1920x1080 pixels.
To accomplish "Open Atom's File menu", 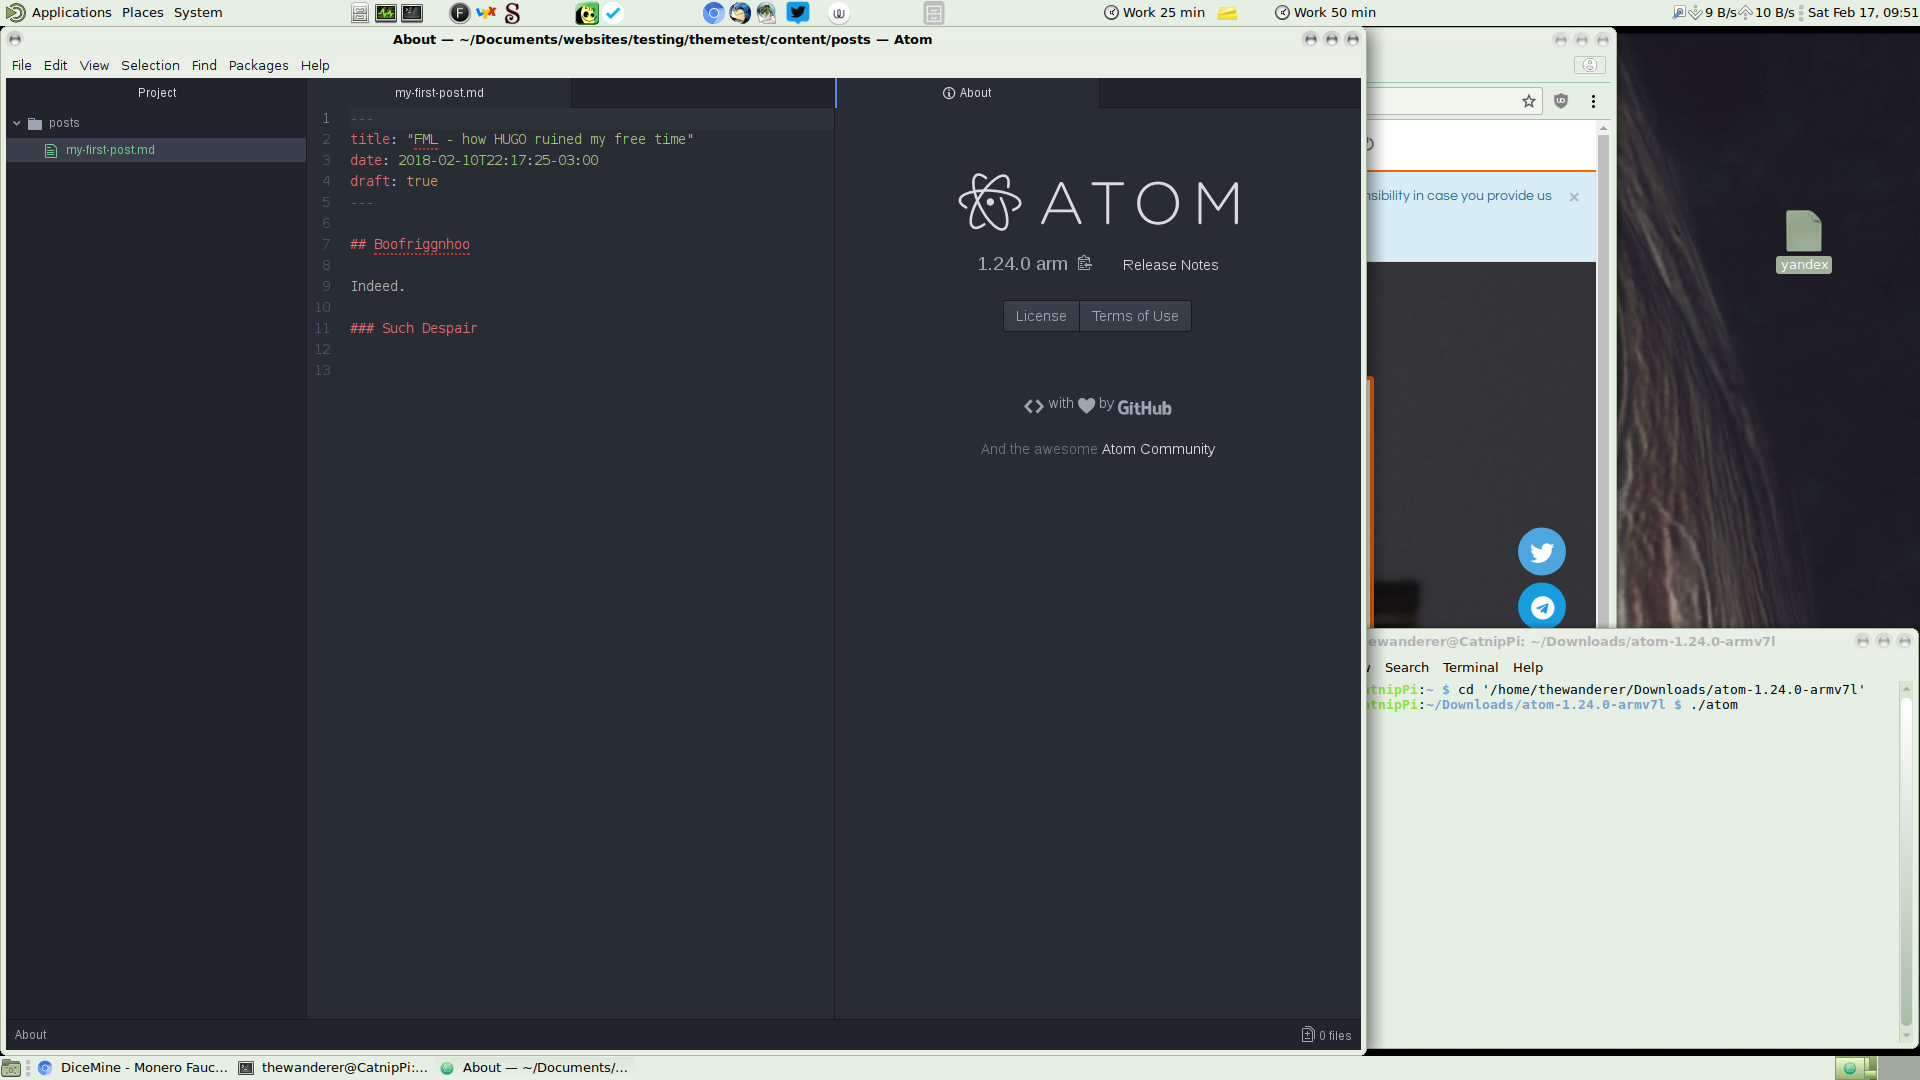I will point(22,65).
